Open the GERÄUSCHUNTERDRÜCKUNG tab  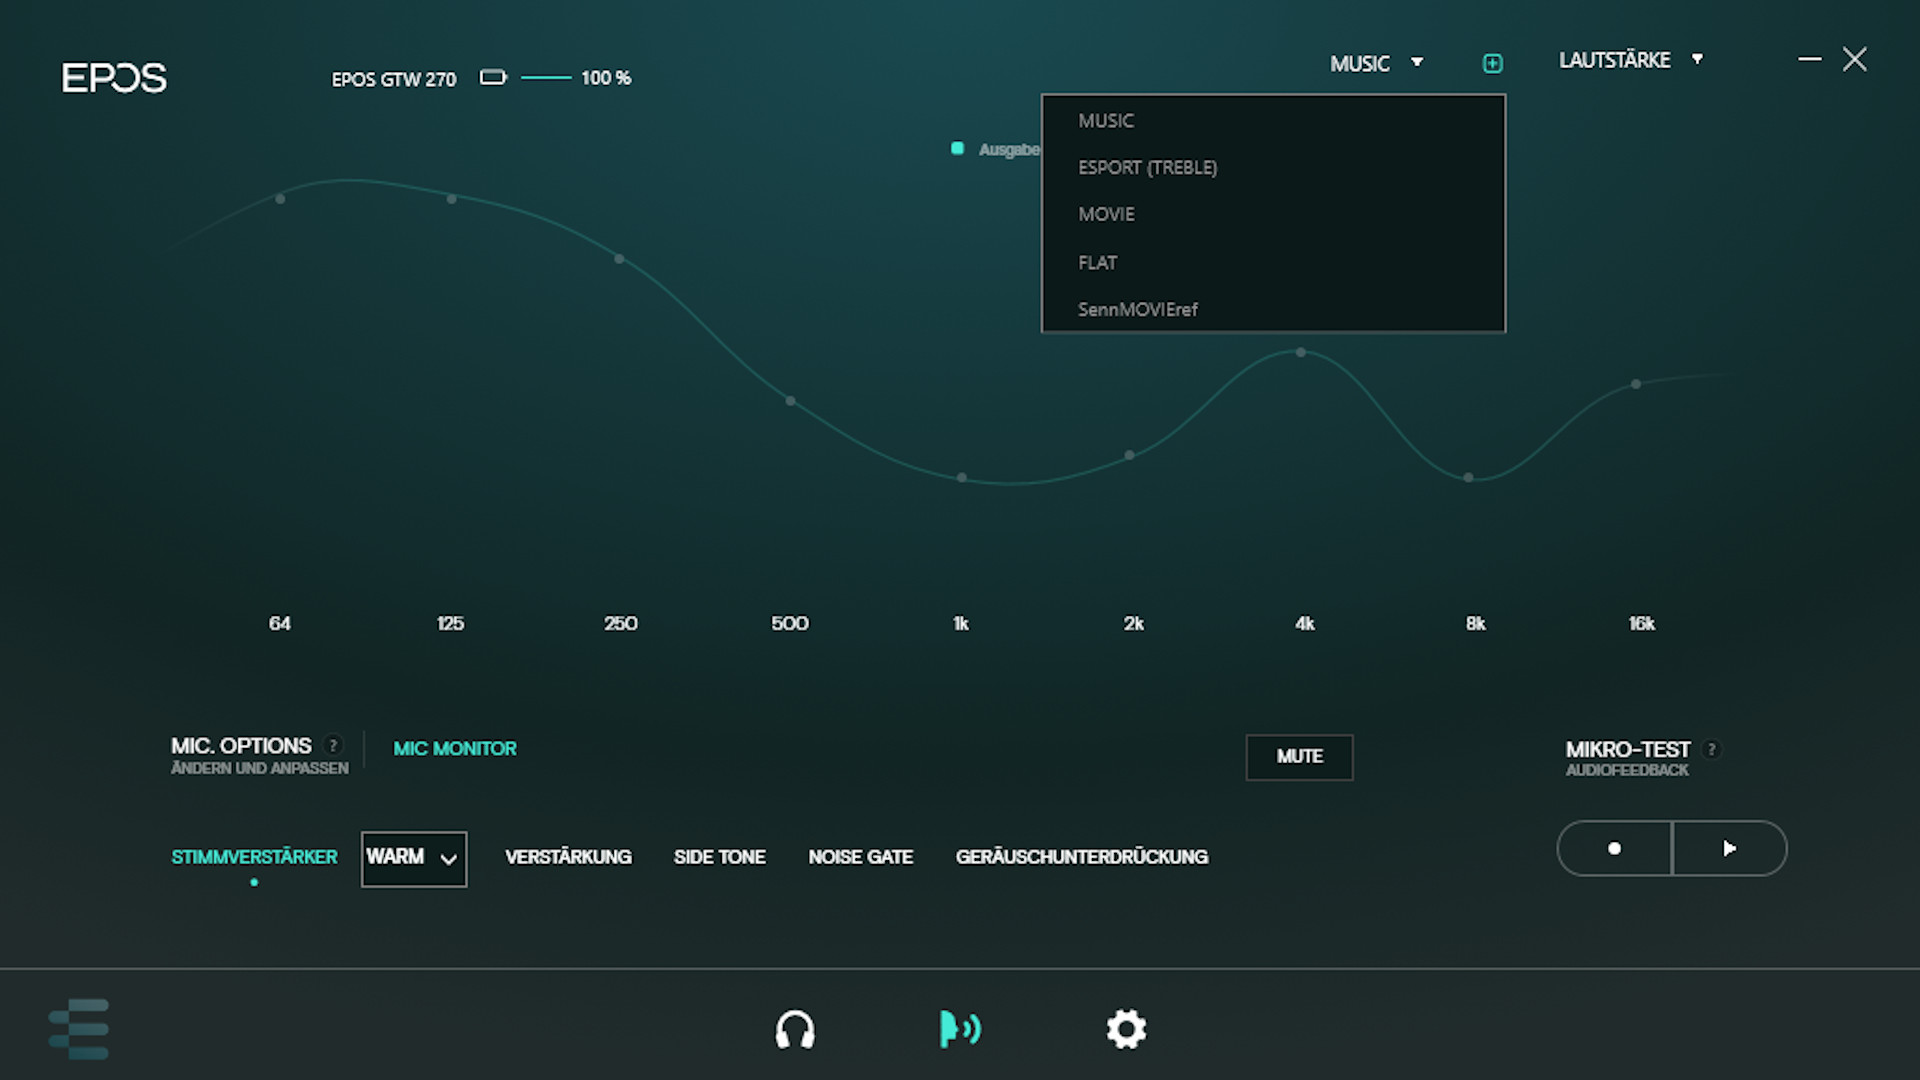[x=1081, y=857]
